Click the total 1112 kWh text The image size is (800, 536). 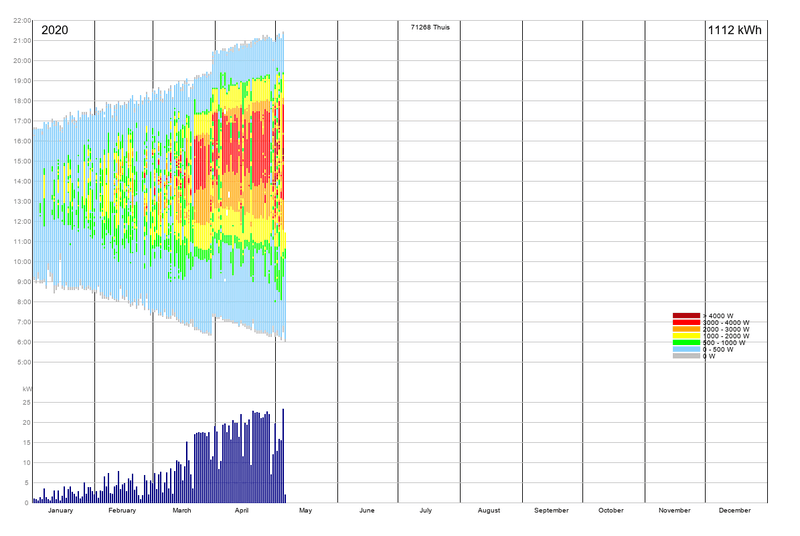[735, 30]
